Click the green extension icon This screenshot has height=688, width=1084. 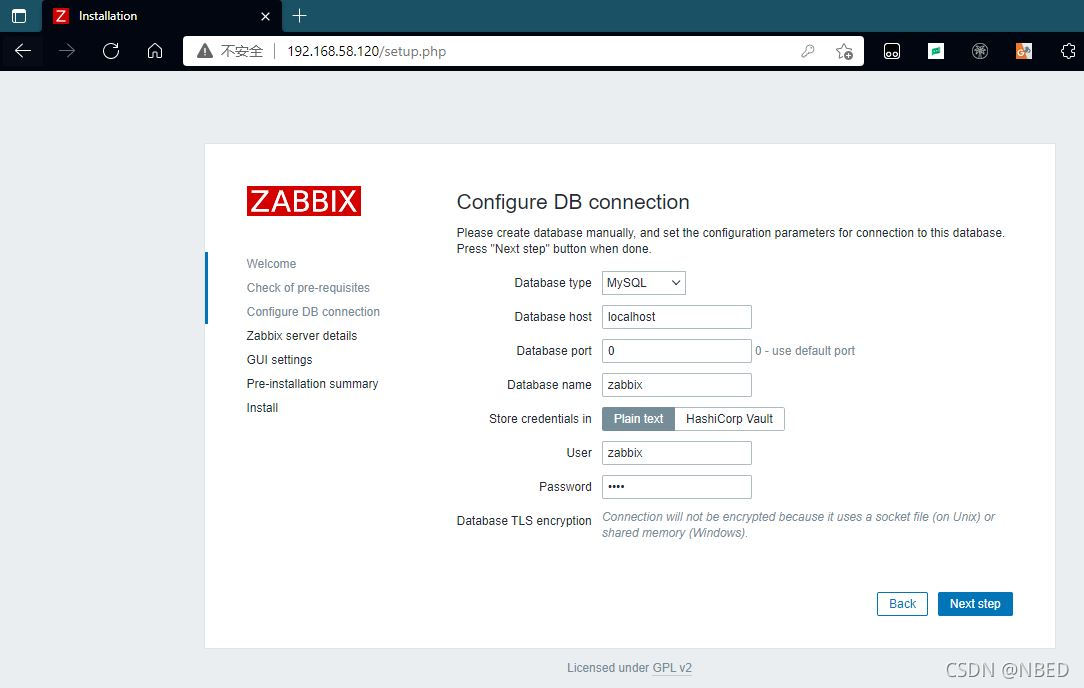point(936,50)
